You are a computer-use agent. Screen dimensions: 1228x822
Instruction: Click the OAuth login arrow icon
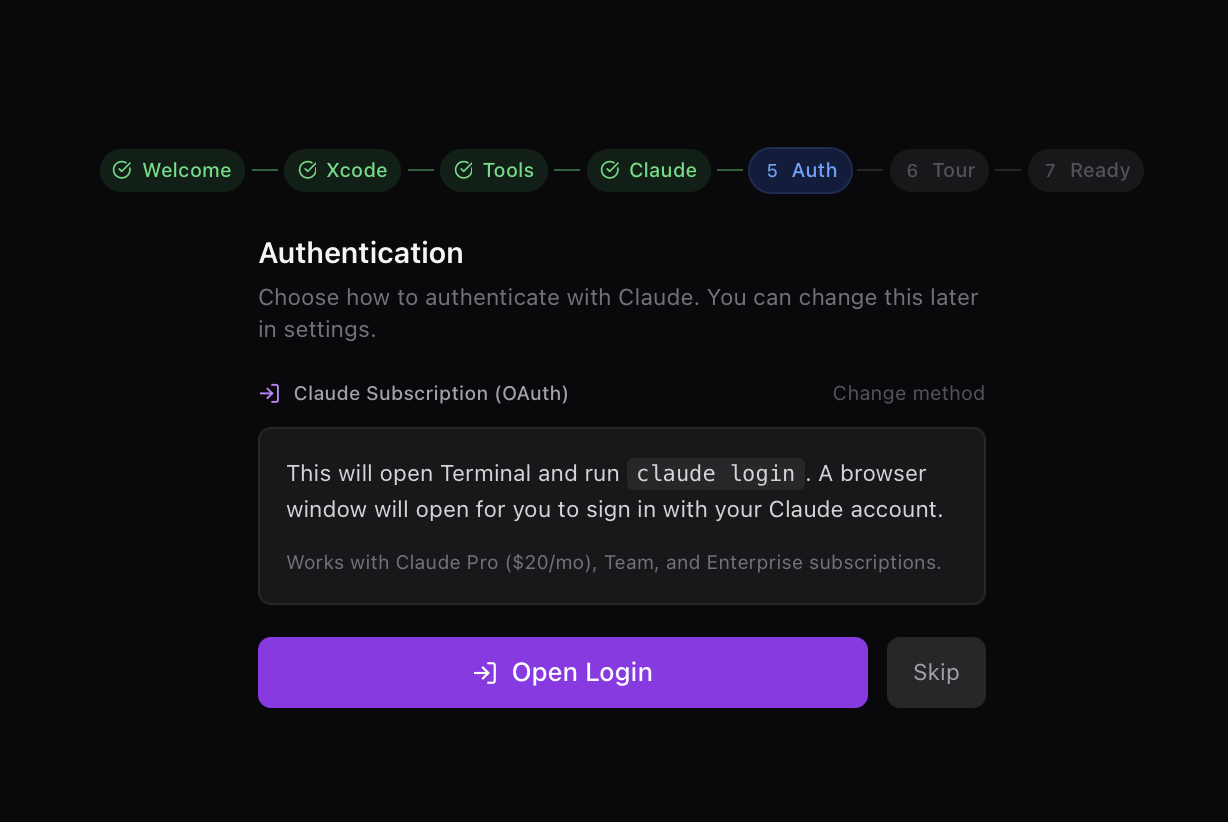click(x=268, y=393)
